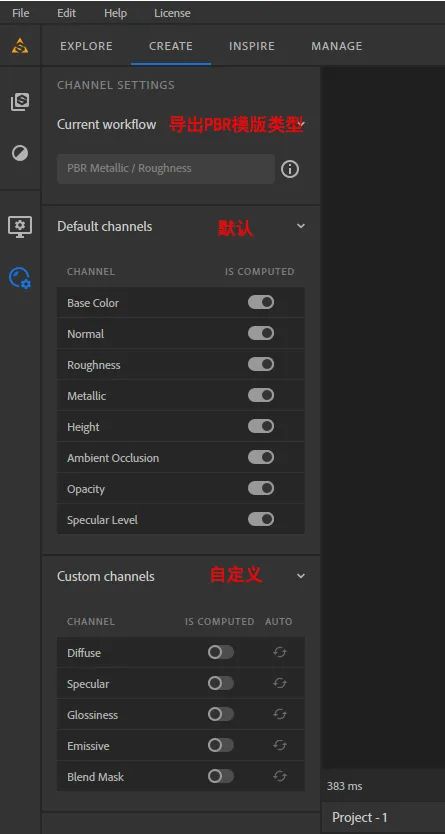Enable the Glossiness computed switch
This screenshot has height=834, width=445.
coord(221,714)
